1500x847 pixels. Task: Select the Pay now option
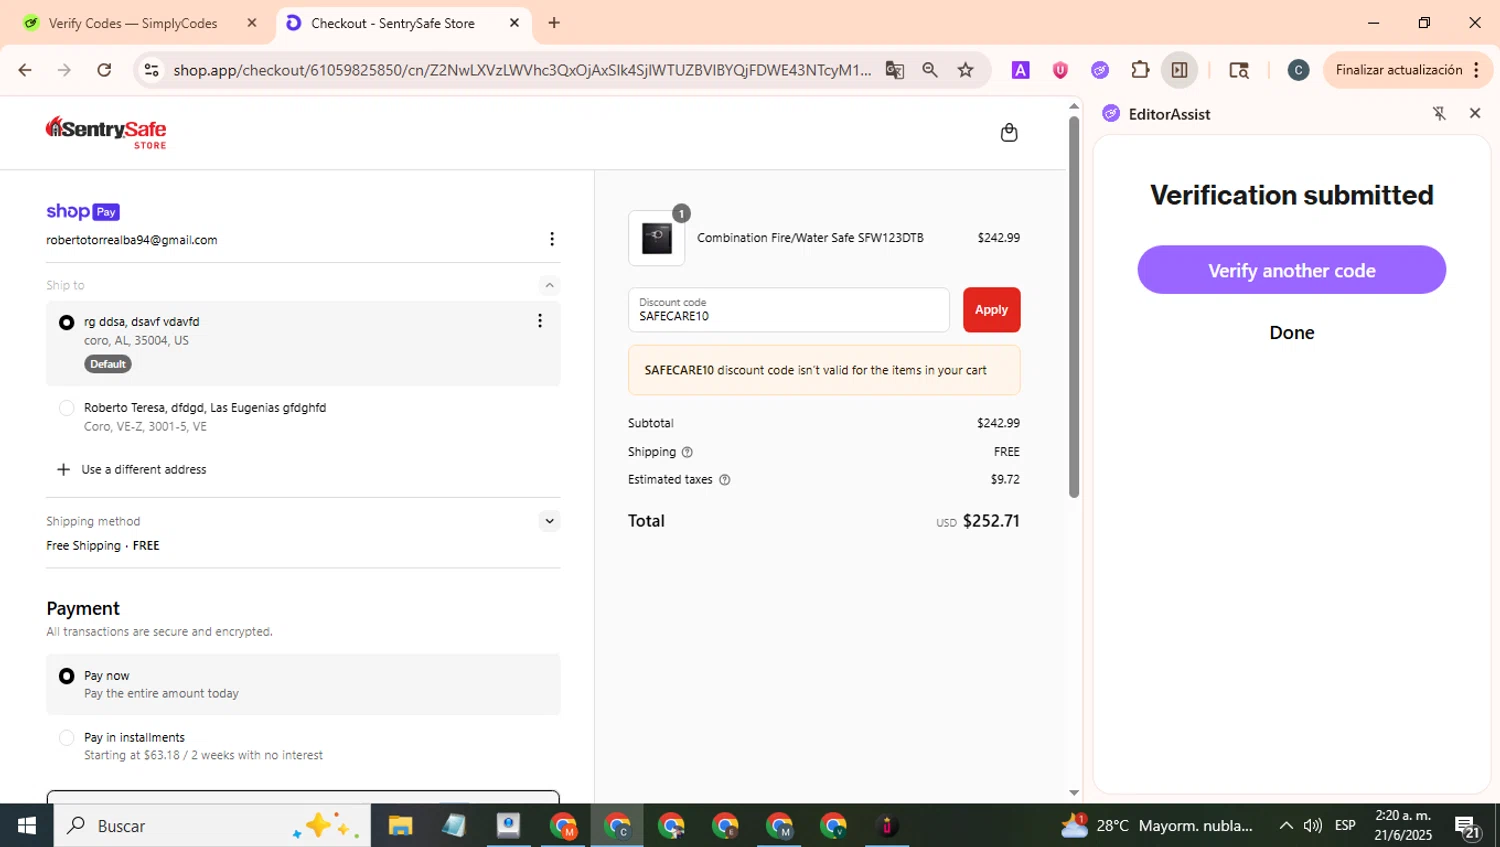[x=67, y=676]
